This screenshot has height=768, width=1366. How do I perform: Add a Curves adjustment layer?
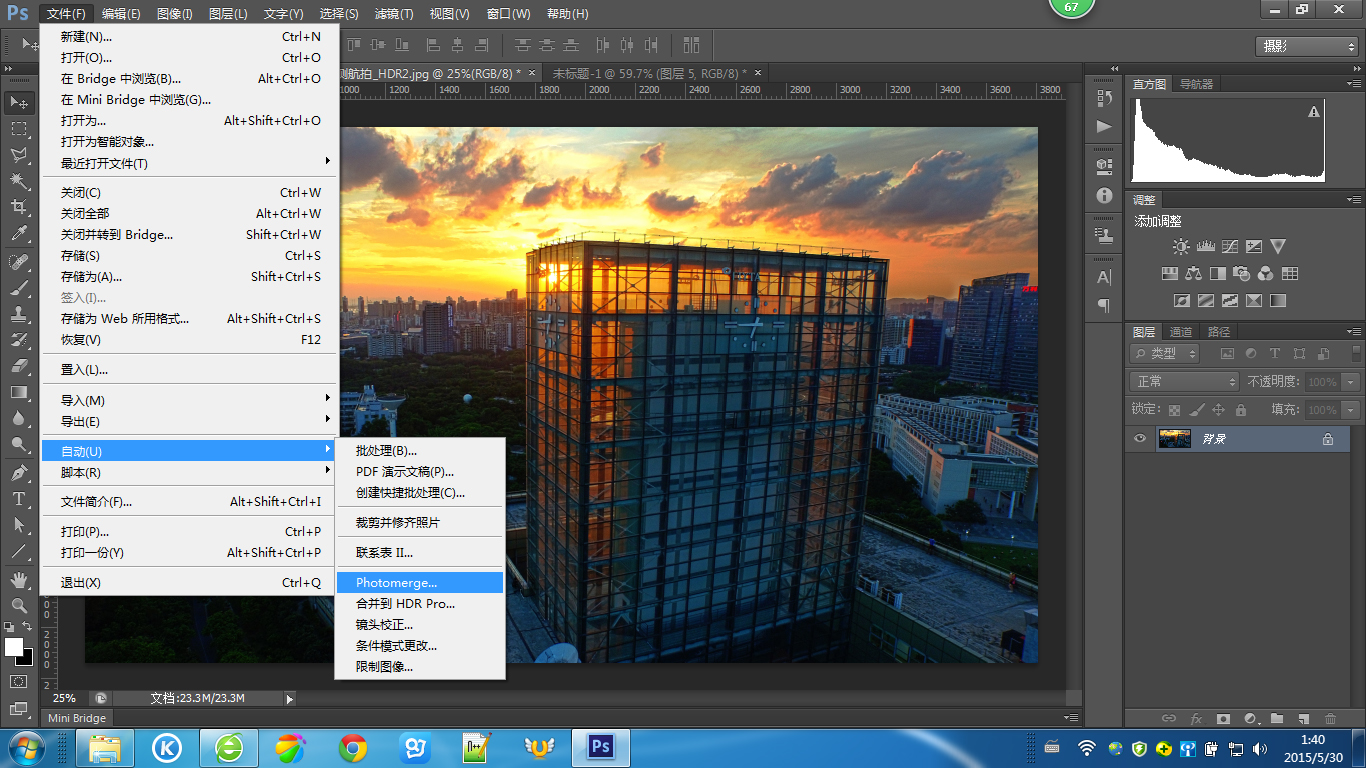tap(1230, 247)
